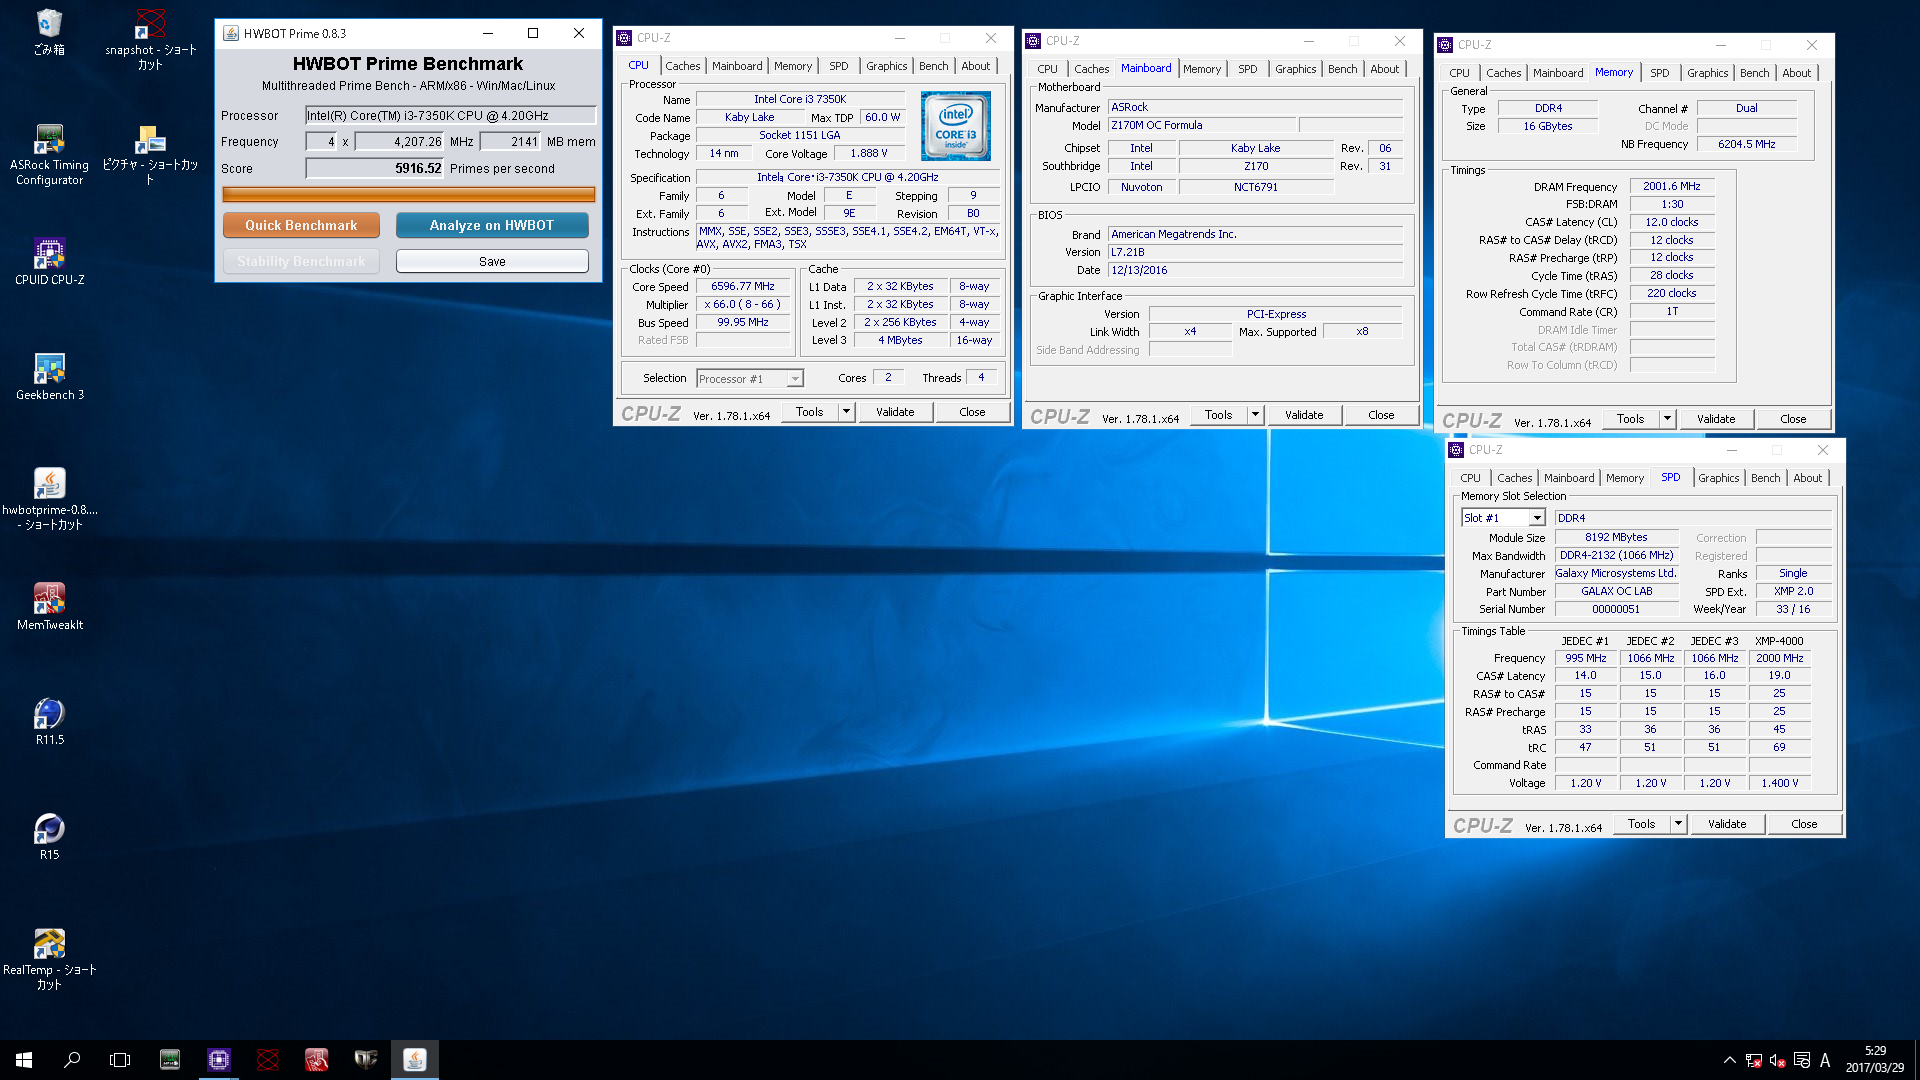Screen dimensions: 1920x1080
Task: Launch CPUID CPU-Z desktop icon
Action: 49,262
